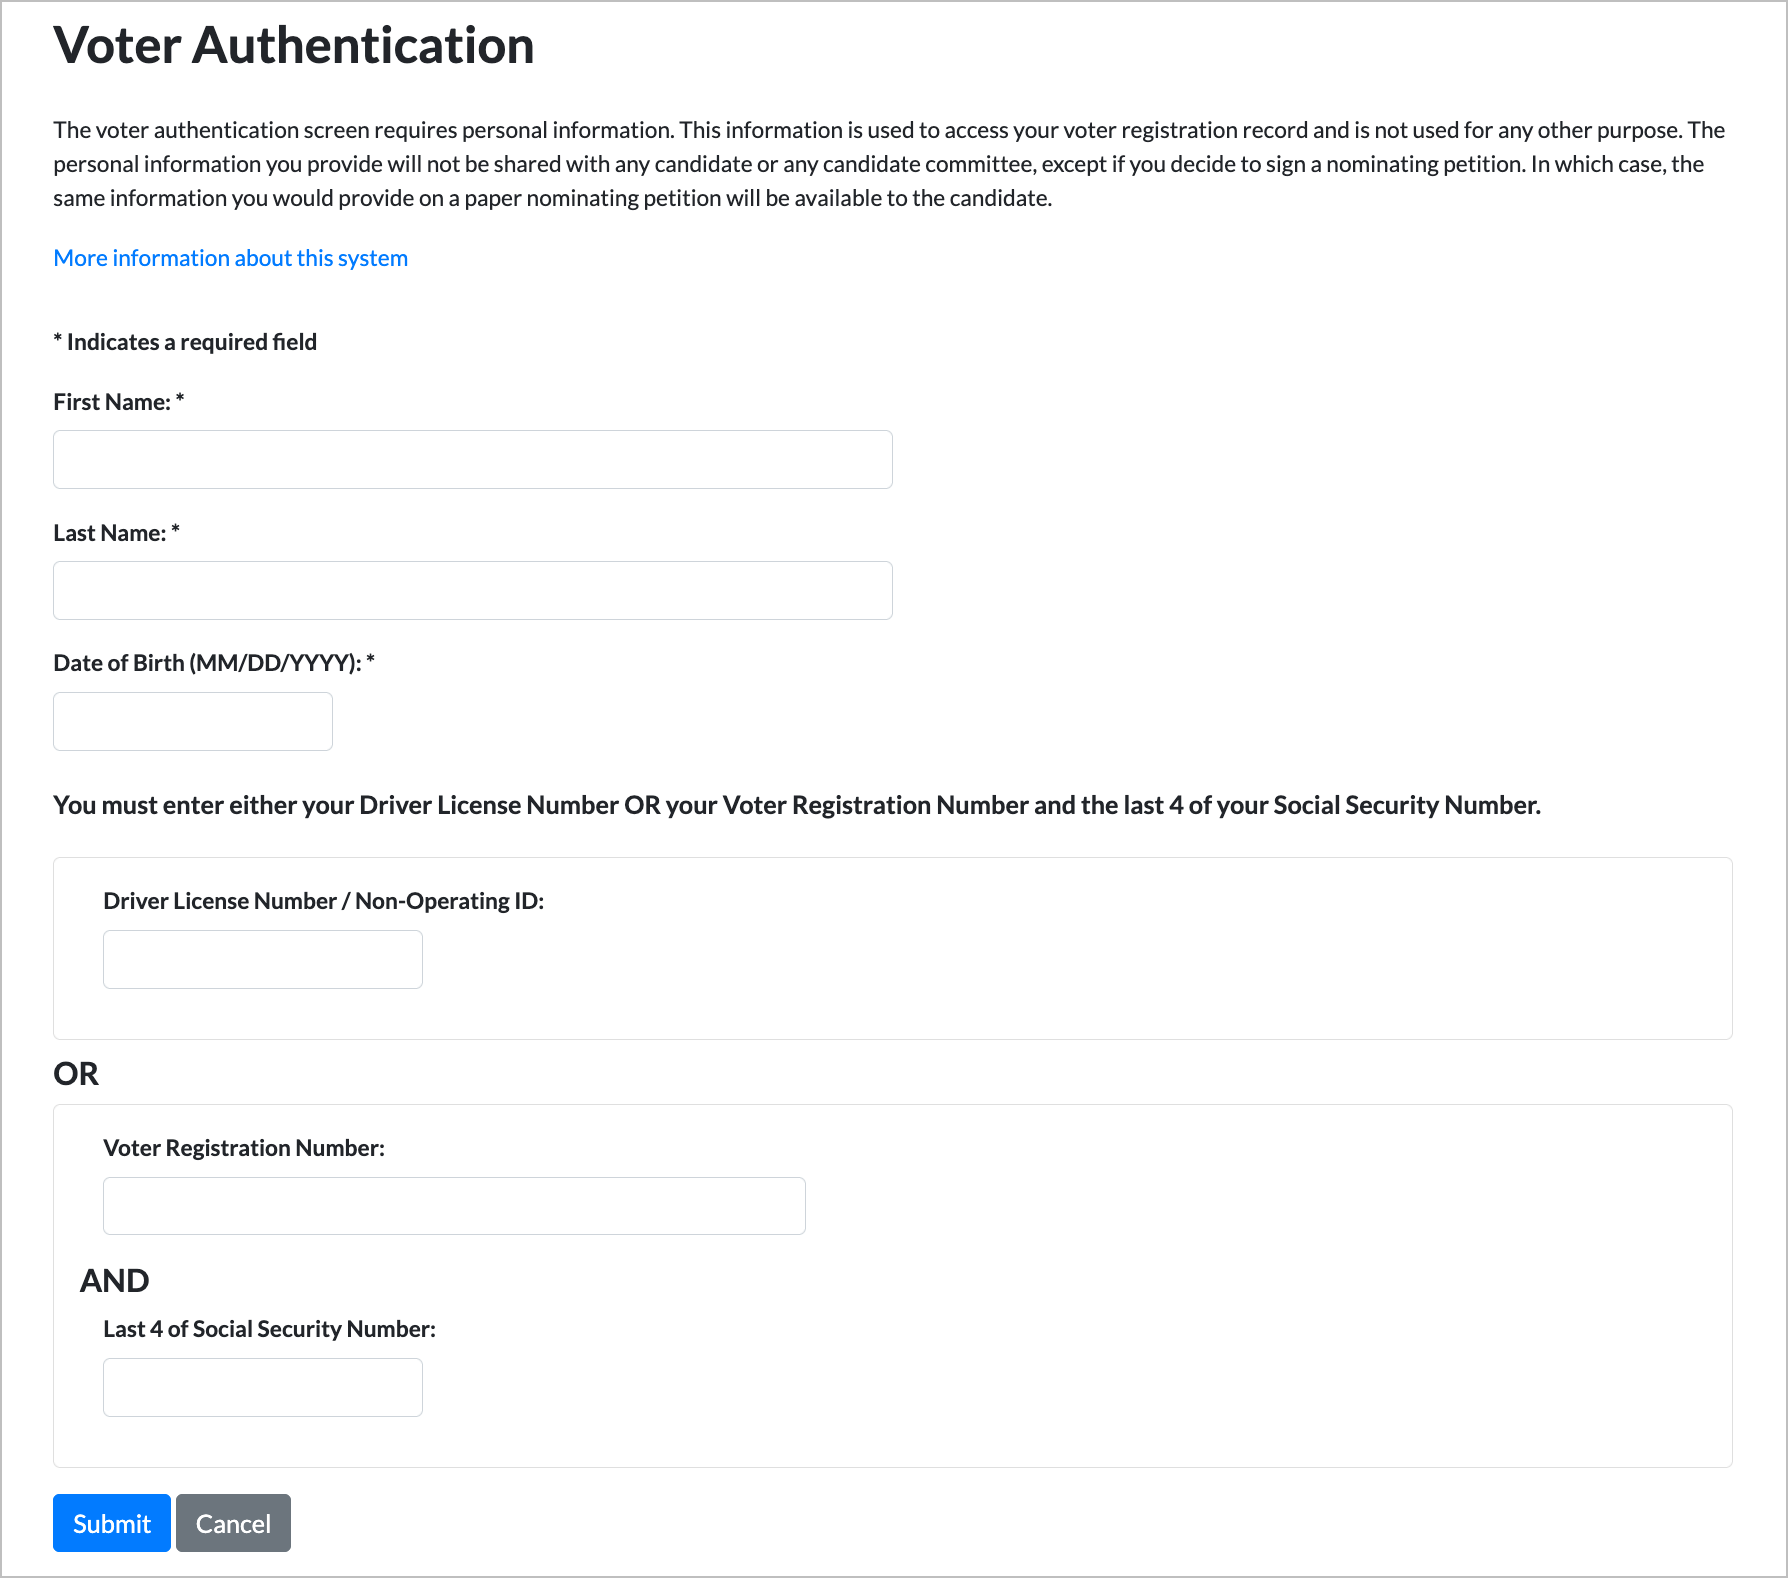Click the blue Submit button

(111, 1522)
